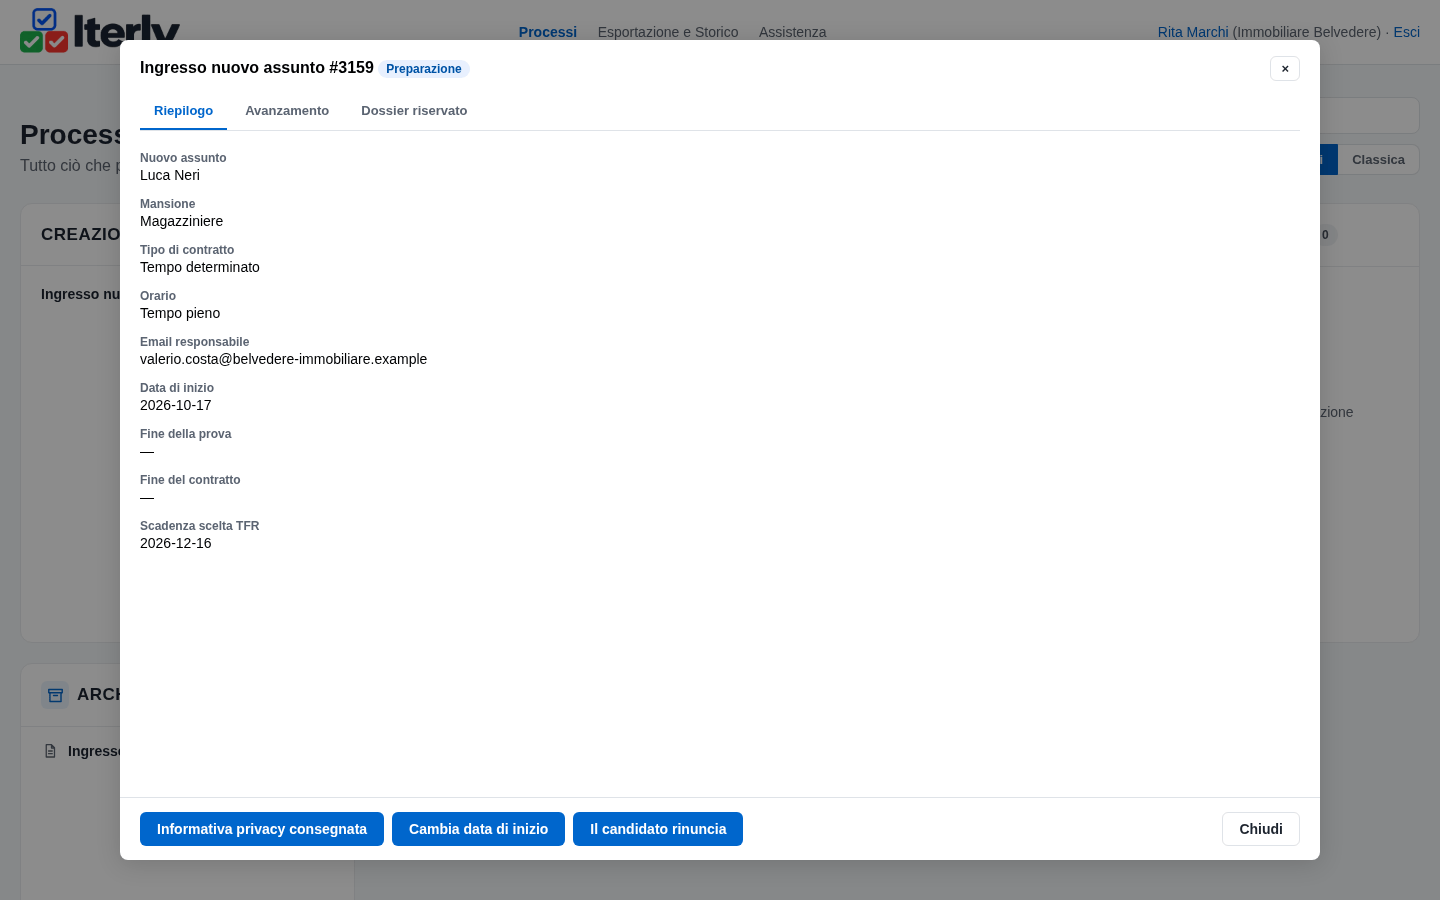The width and height of the screenshot is (1440, 900).
Task: Switch to the Classica view toggle
Action: click(1378, 160)
